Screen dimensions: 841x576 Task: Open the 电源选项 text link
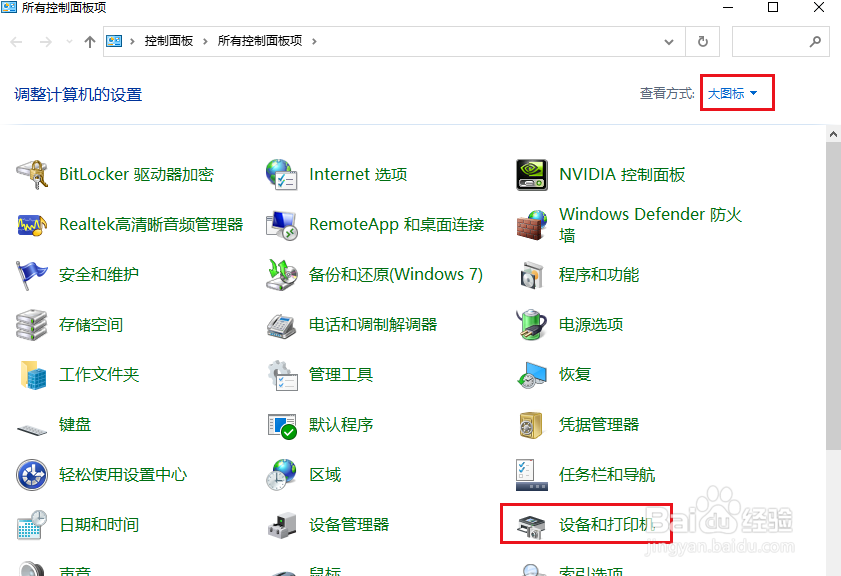pyautogui.click(x=591, y=324)
